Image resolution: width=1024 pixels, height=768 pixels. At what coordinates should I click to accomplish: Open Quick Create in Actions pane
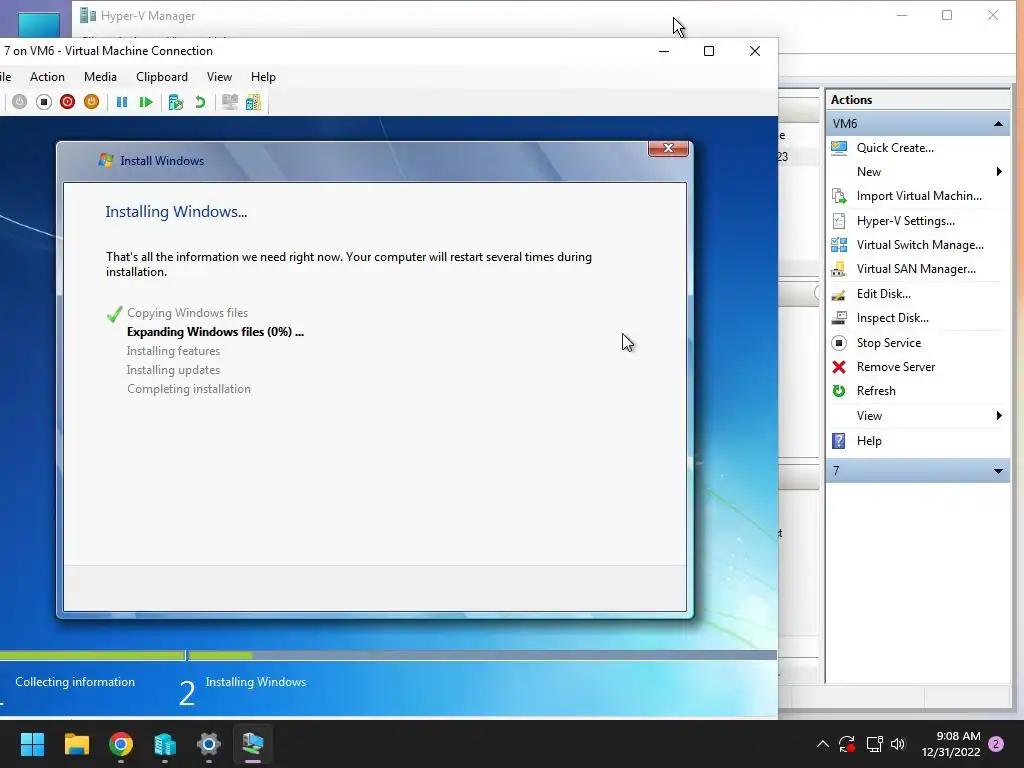point(895,148)
